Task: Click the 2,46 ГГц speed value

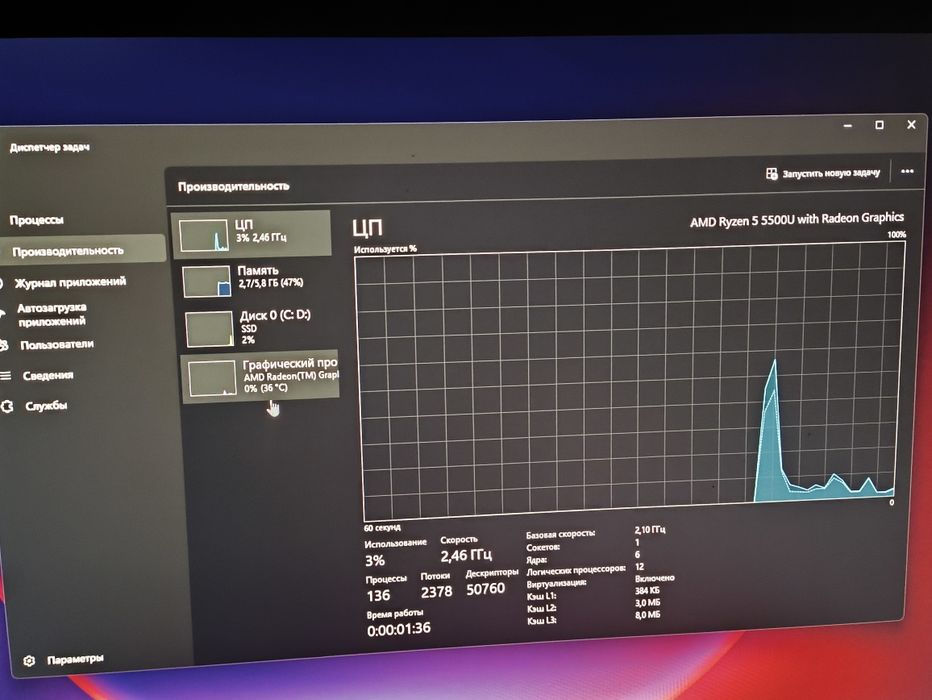Action: 466,555
